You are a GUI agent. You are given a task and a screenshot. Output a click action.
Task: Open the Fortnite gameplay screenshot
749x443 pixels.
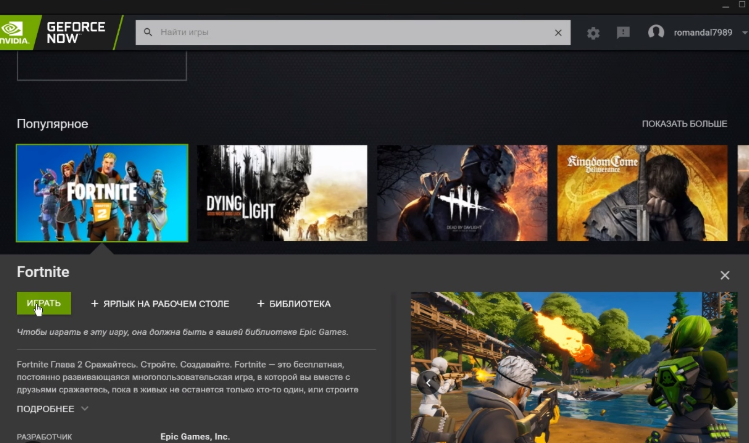(574, 367)
